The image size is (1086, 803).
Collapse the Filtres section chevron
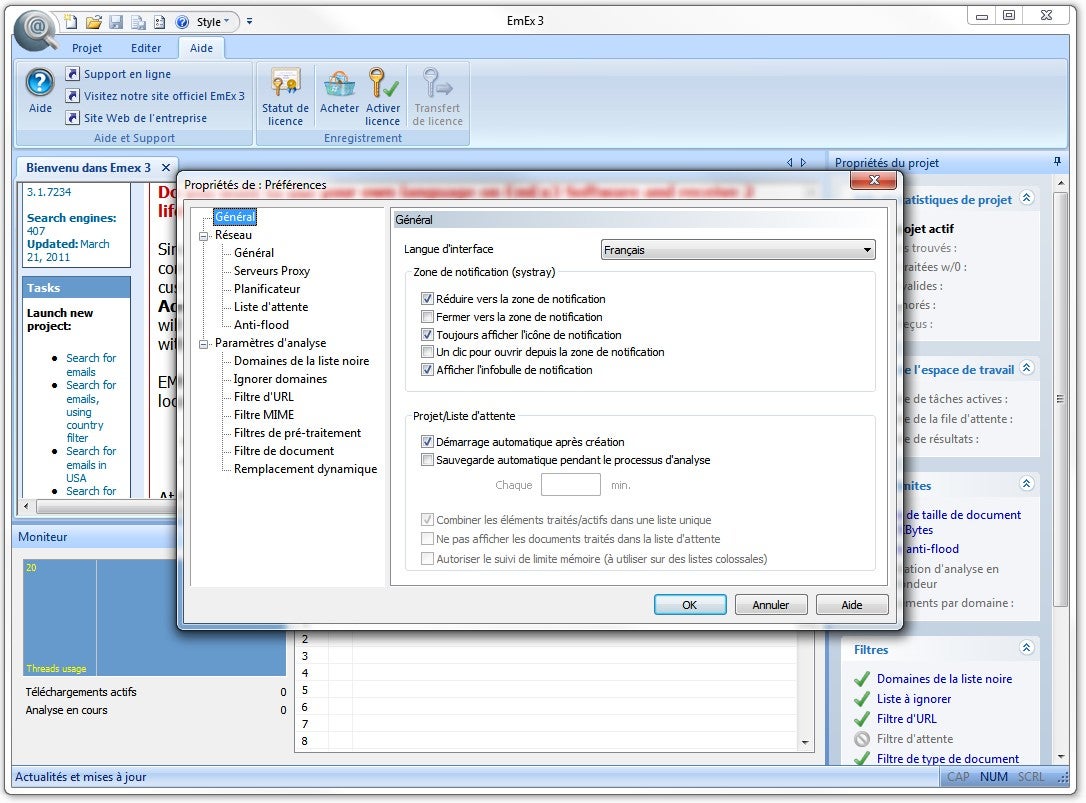[1026, 648]
